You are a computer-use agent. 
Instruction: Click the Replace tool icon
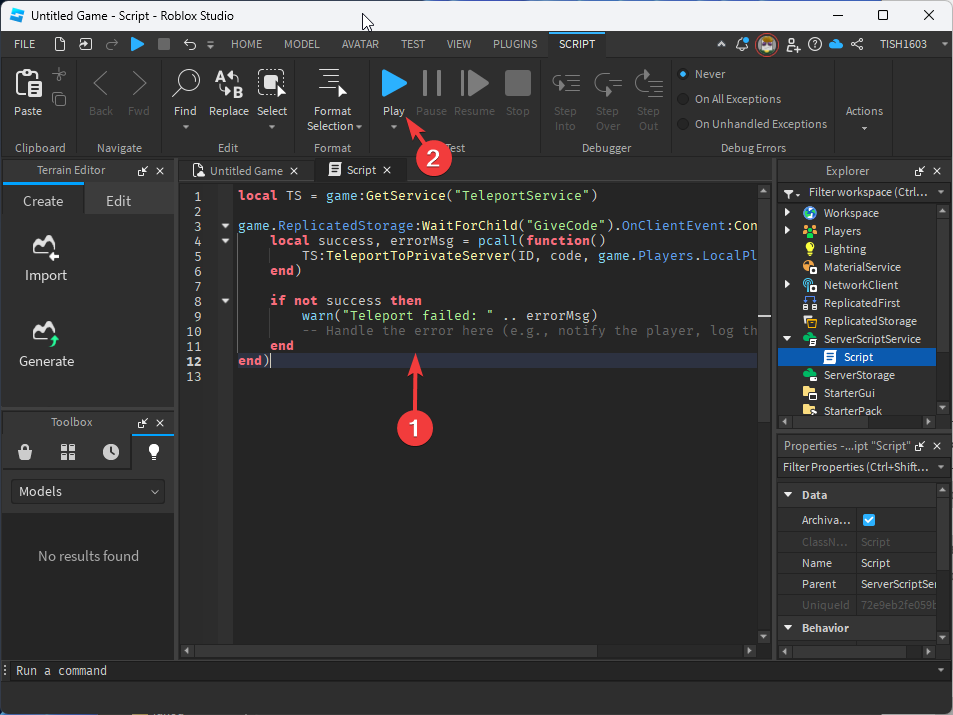pyautogui.click(x=229, y=85)
